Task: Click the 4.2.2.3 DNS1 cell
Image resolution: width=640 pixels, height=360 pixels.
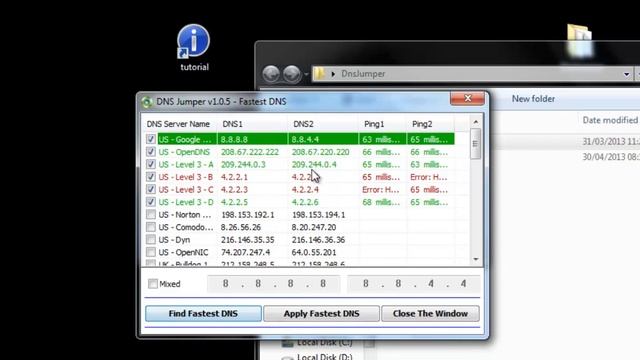Action: 234,190
